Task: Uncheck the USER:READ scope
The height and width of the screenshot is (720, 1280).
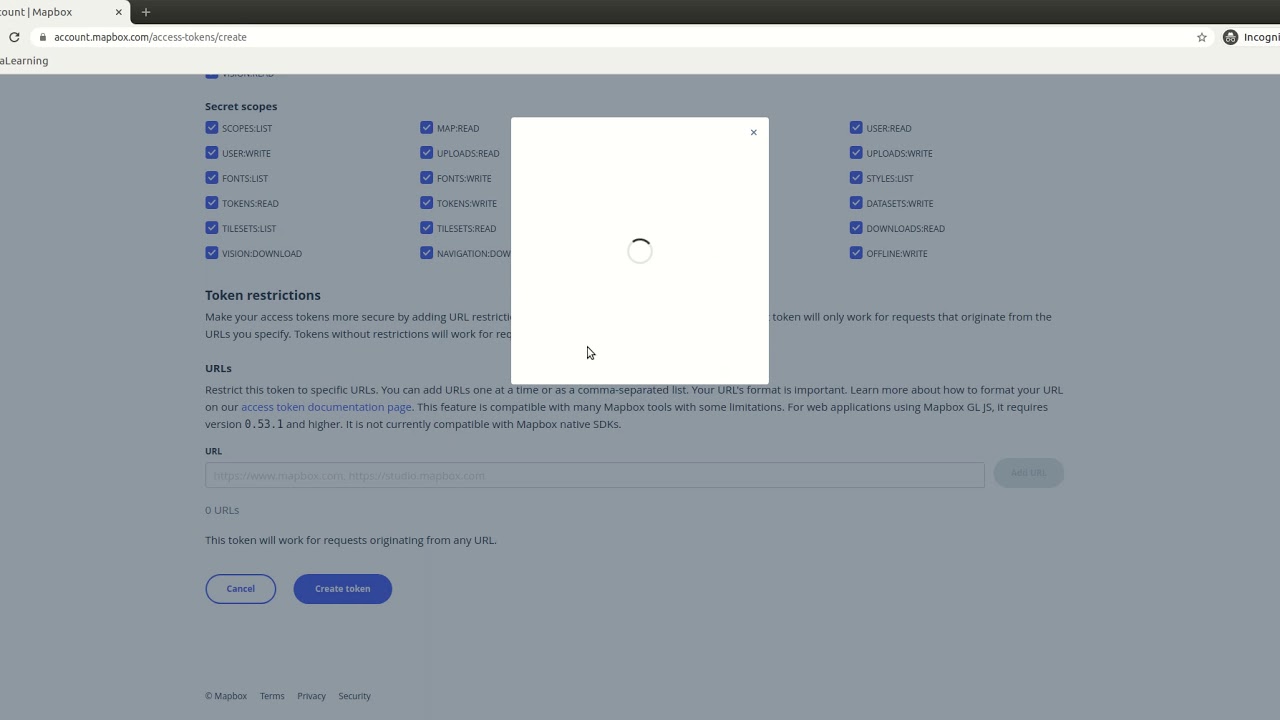Action: (x=856, y=128)
